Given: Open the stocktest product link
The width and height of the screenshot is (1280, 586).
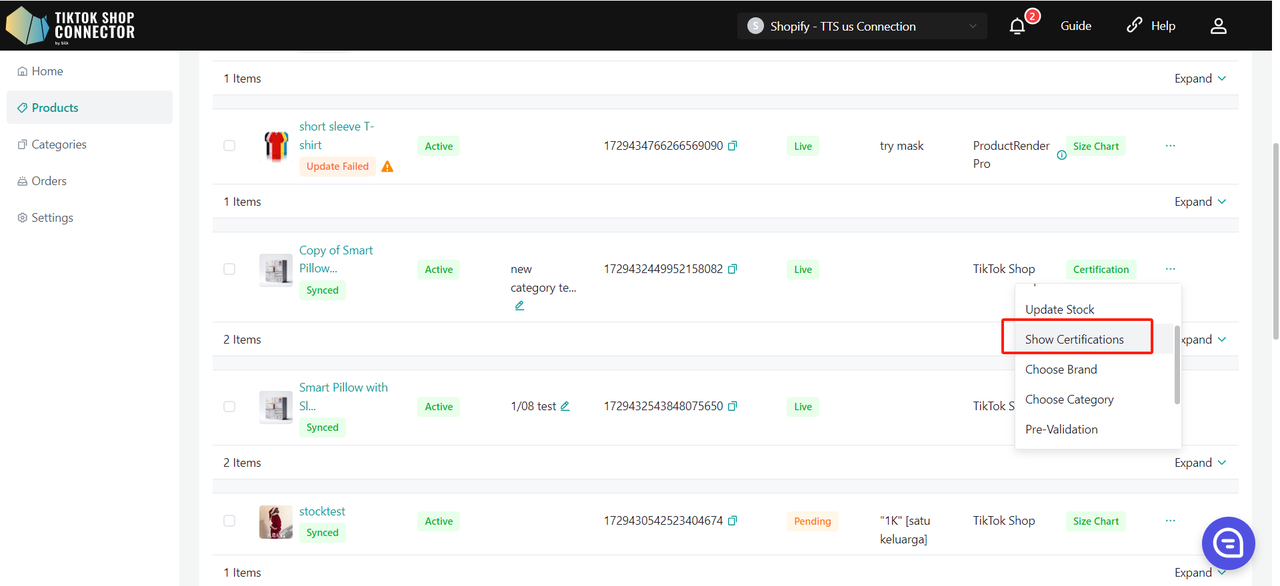Looking at the screenshot, I should [322, 512].
